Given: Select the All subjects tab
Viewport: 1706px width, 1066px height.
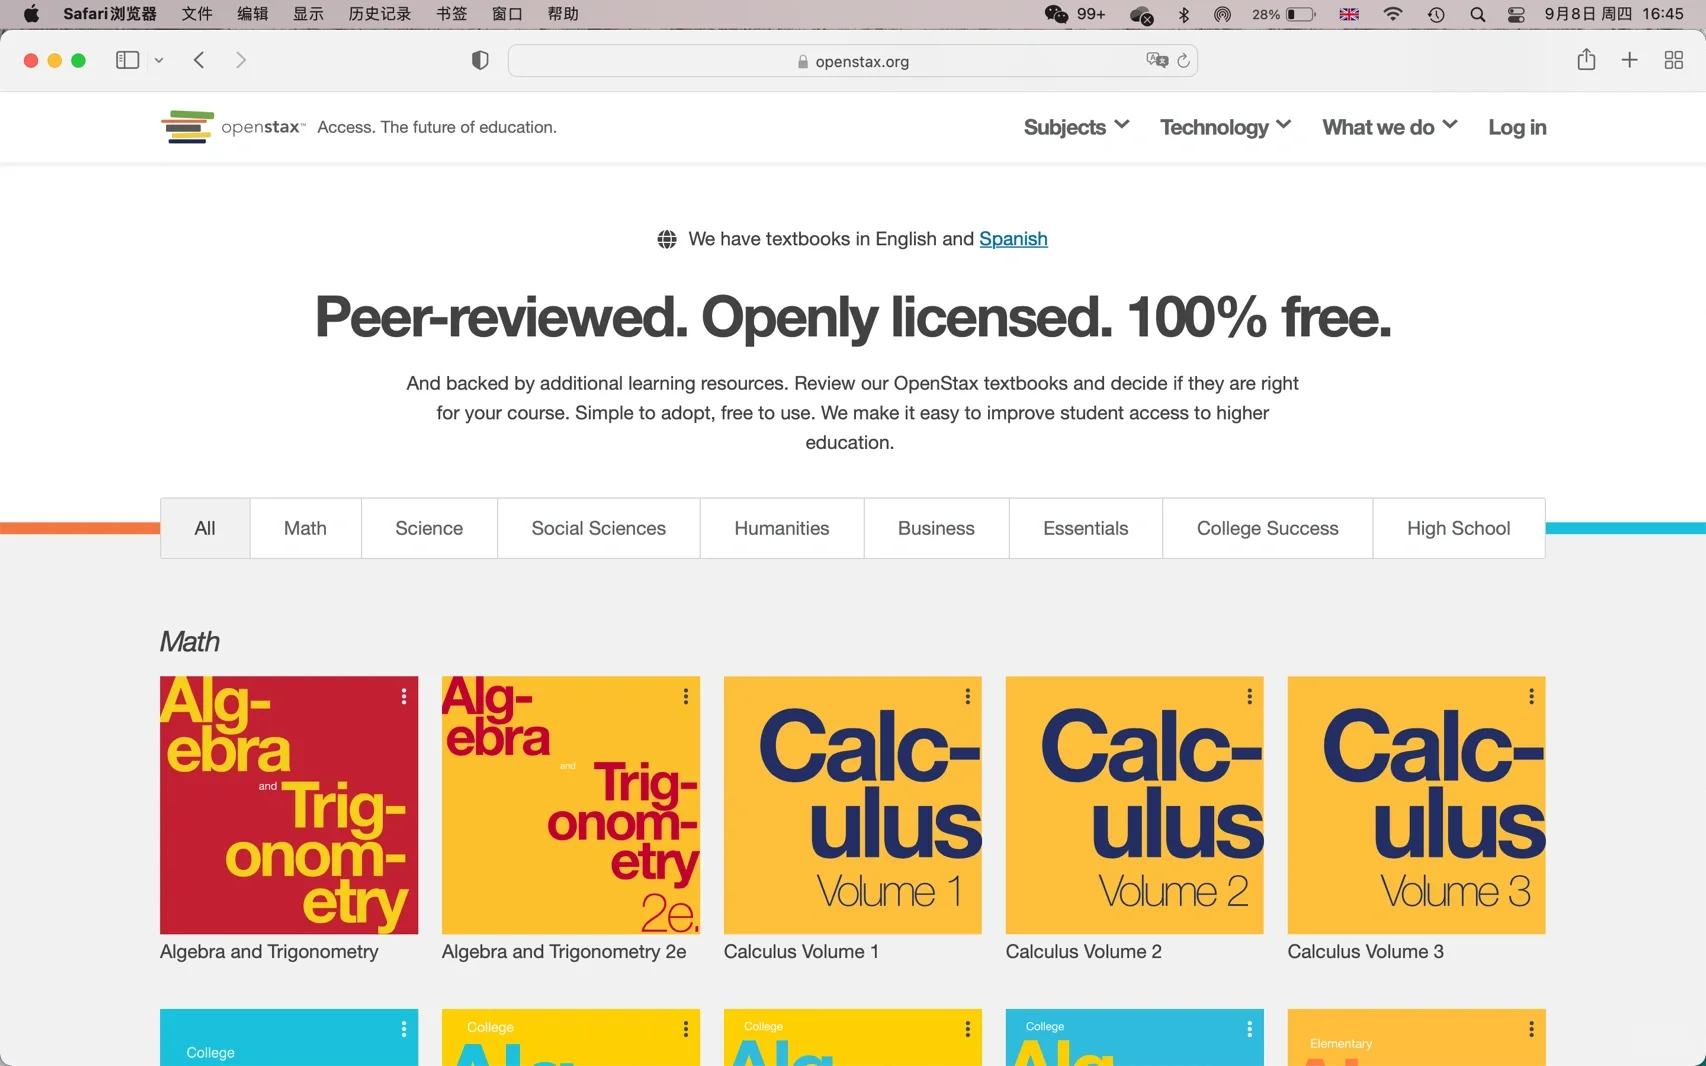Looking at the screenshot, I should [205, 528].
